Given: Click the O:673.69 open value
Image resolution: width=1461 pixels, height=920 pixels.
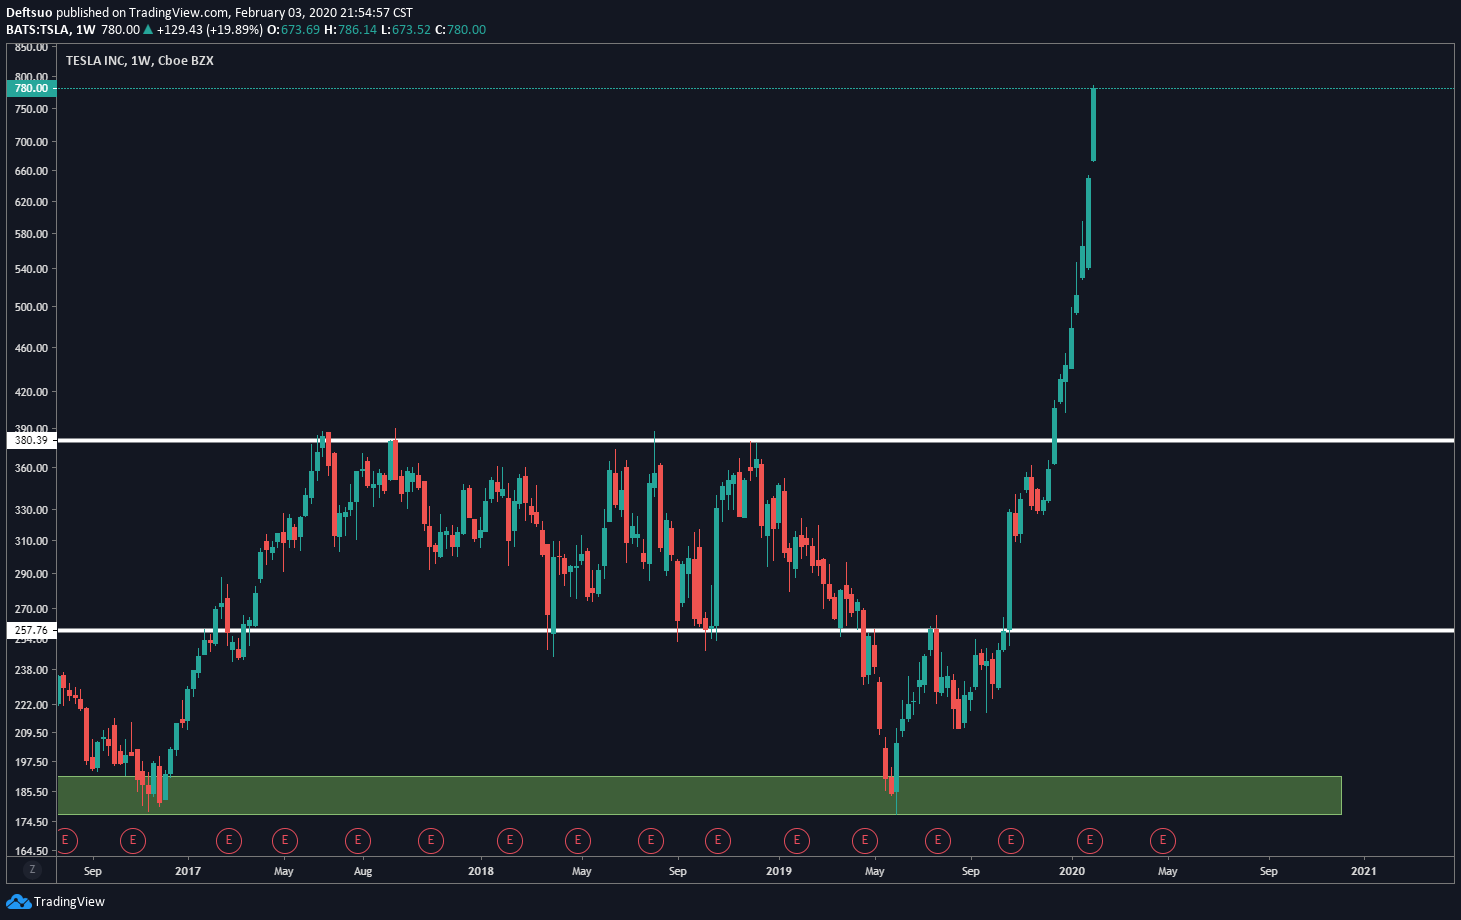Looking at the screenshot, I should 294,29.
